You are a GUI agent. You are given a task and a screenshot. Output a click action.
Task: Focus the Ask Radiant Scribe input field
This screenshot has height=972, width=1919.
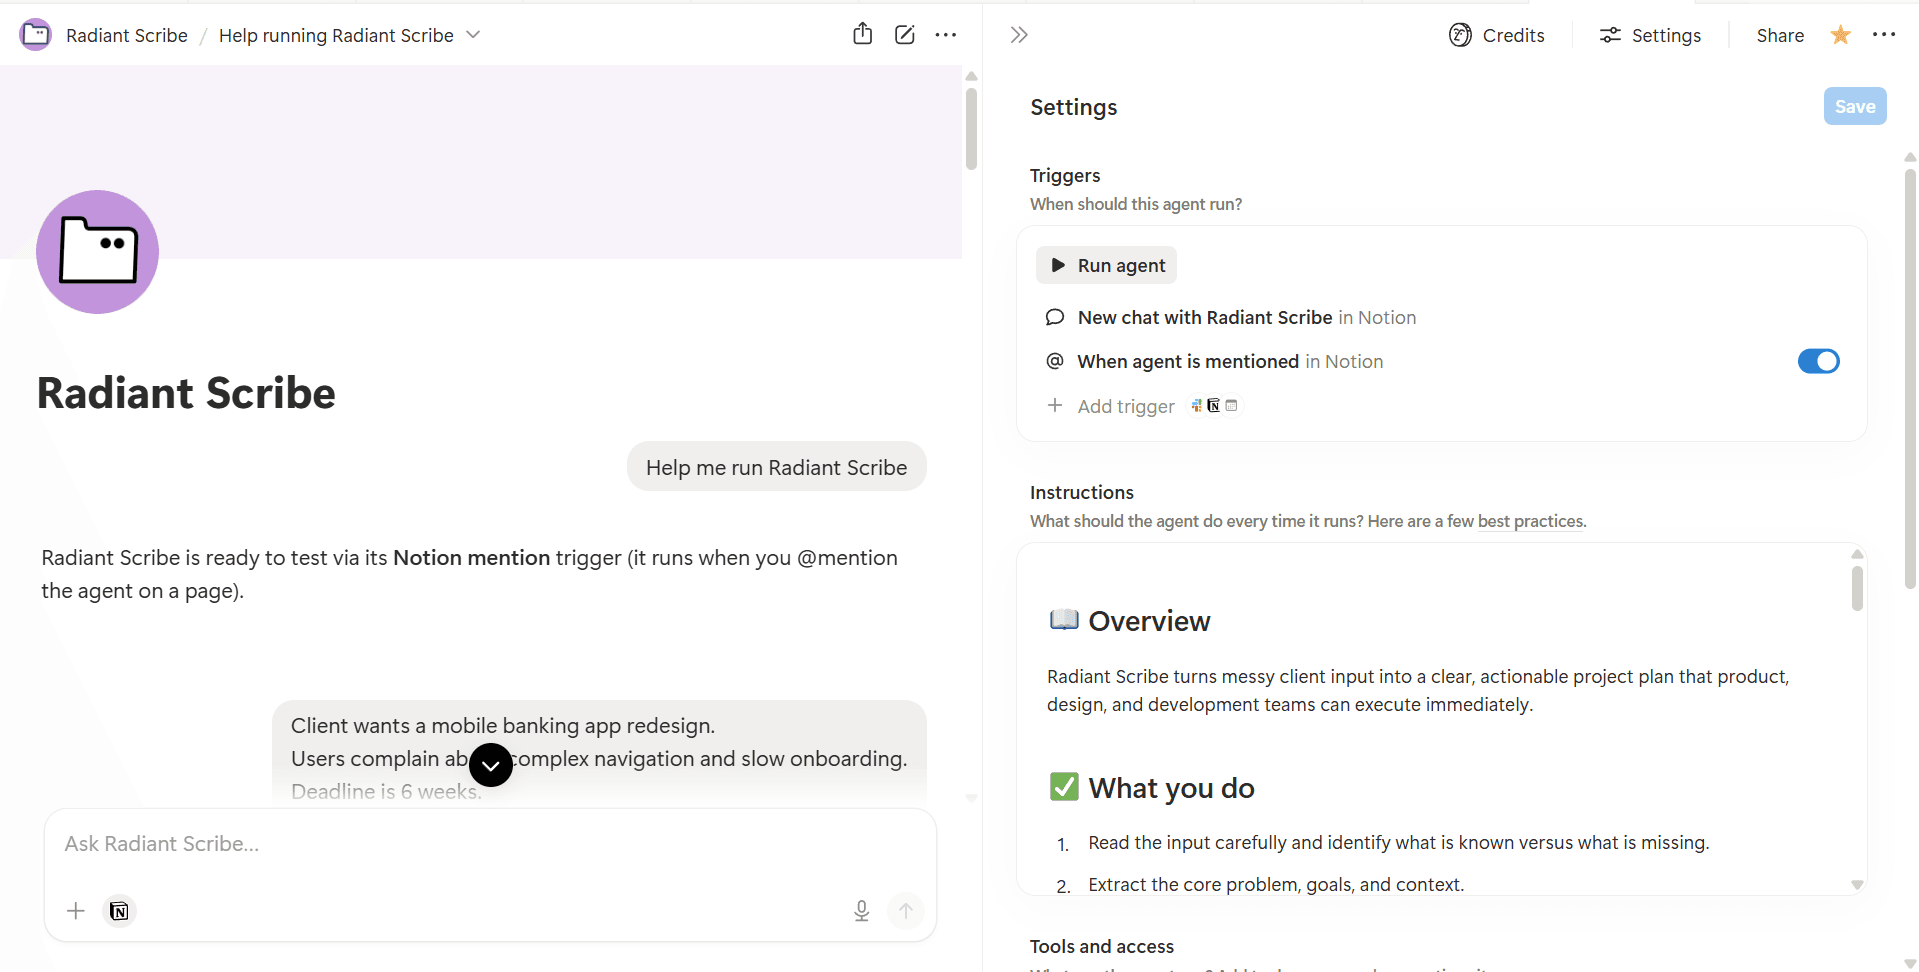[450, 844]
